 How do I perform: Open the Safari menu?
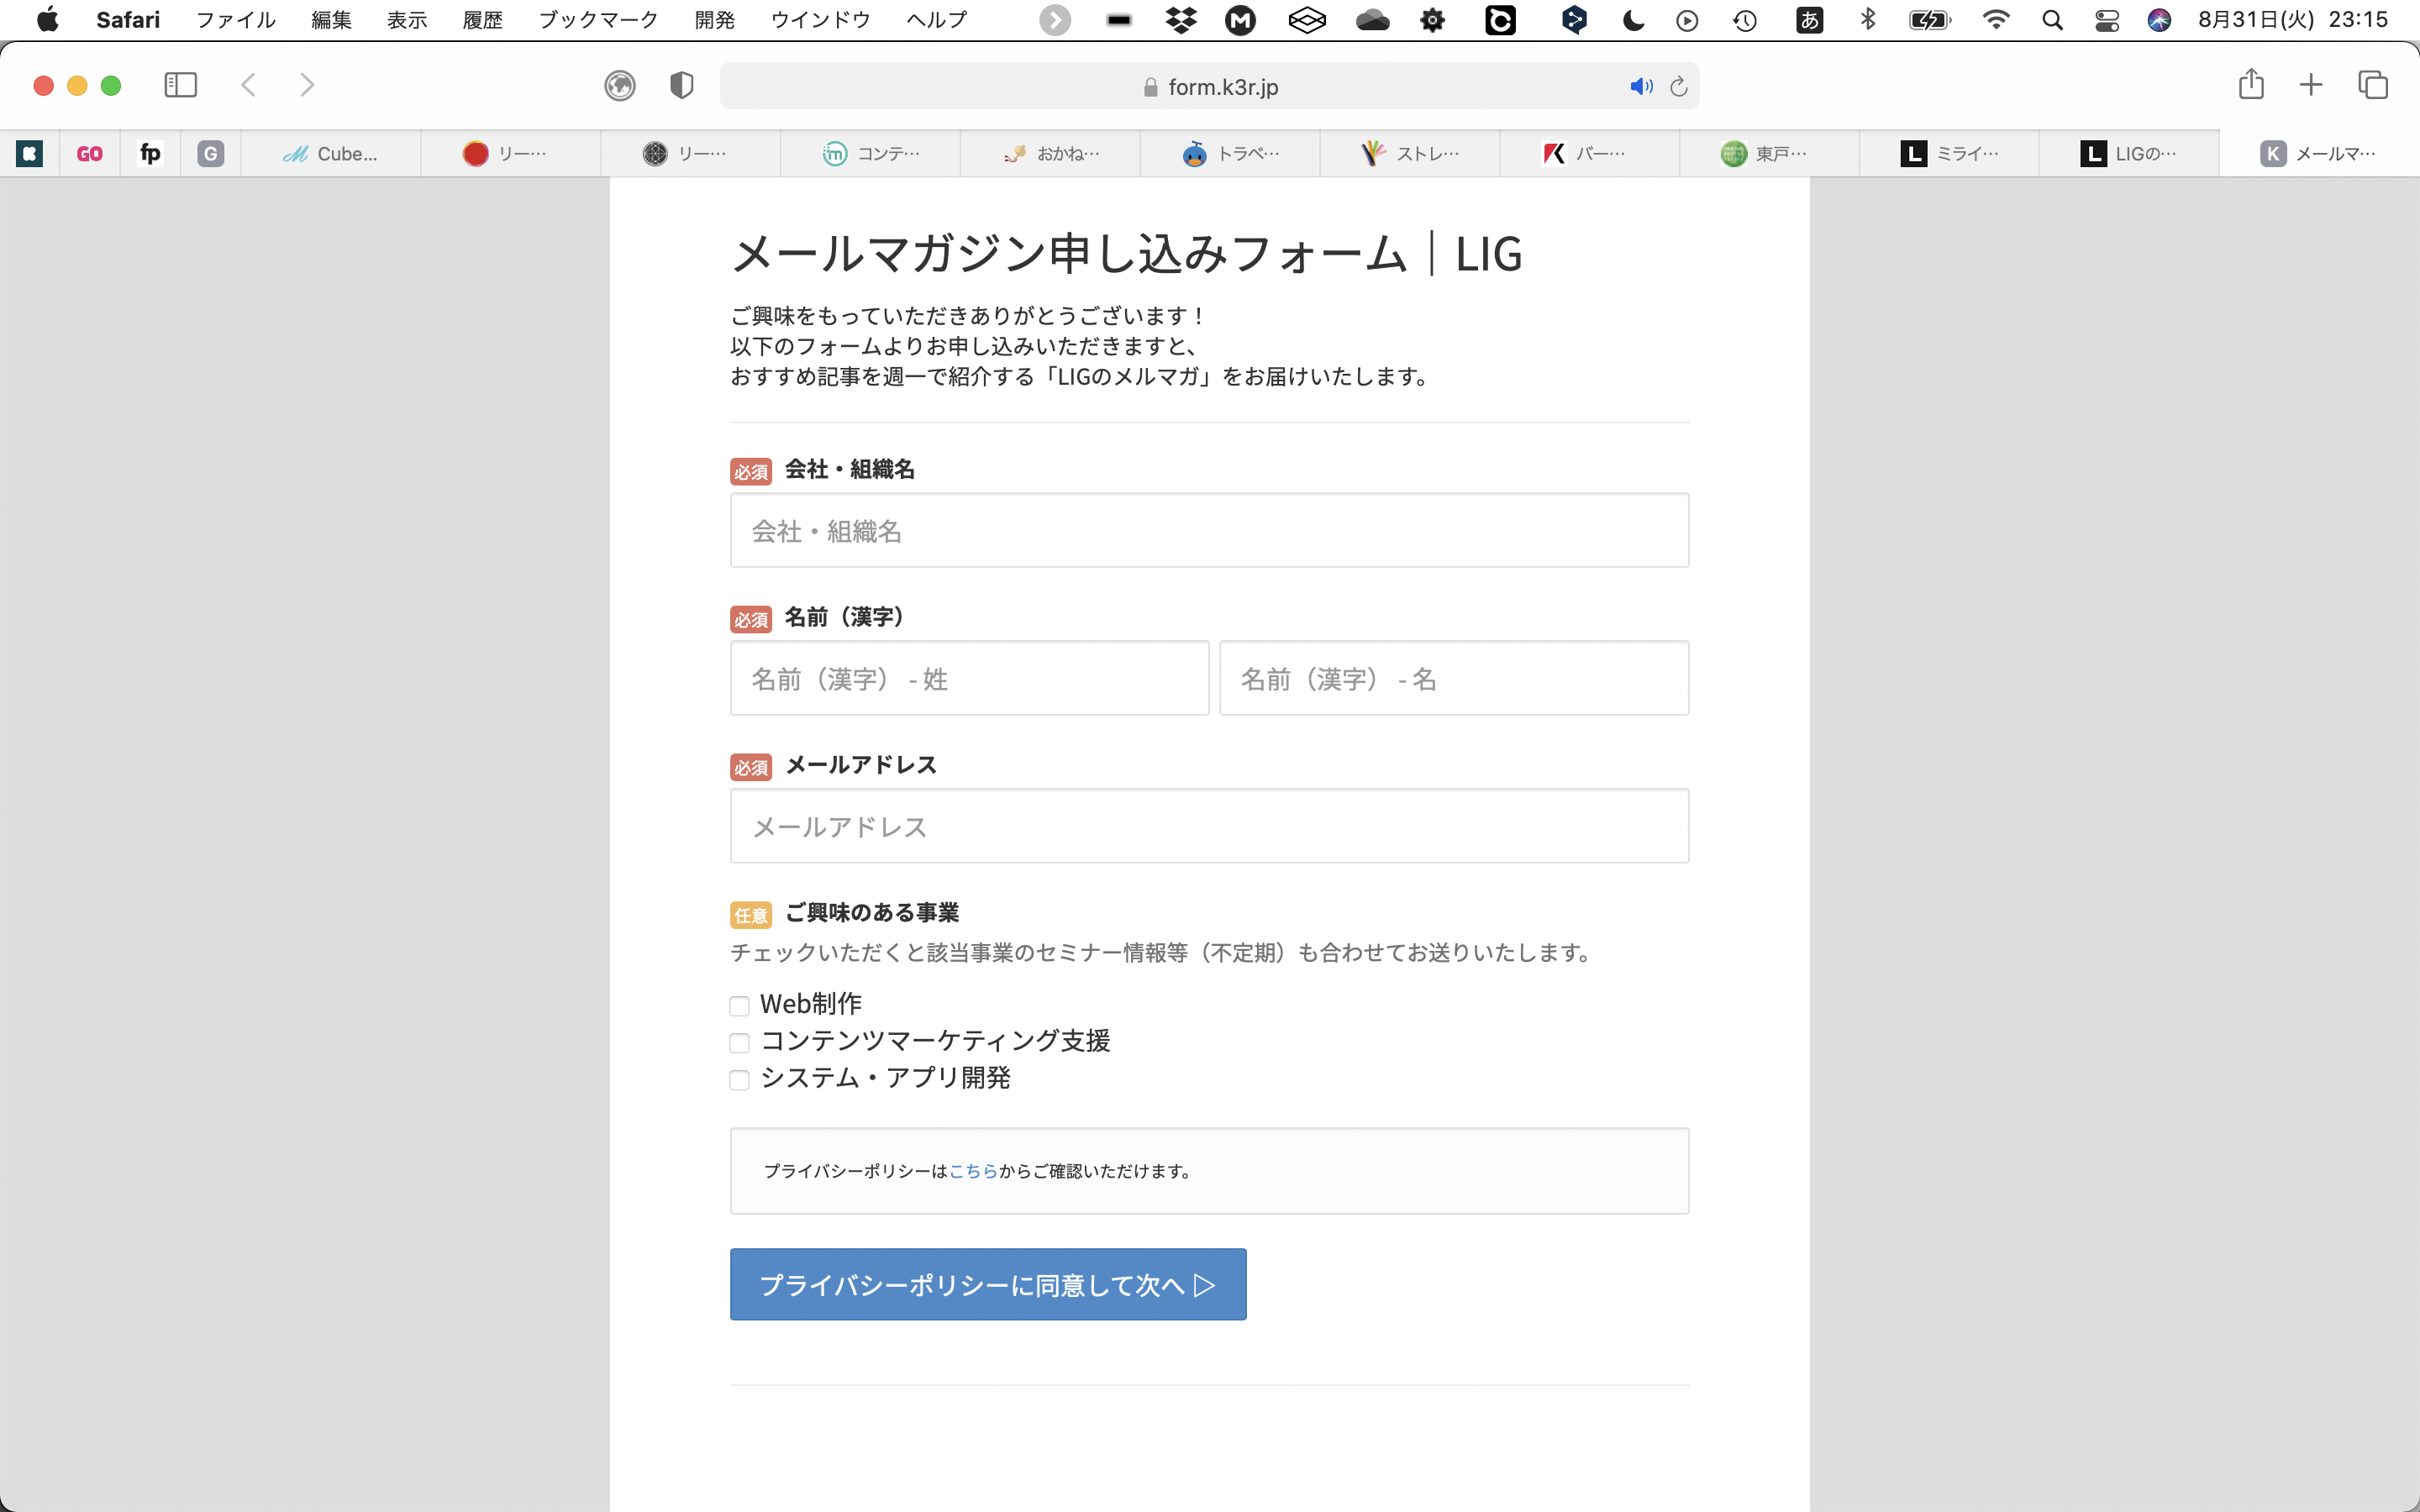point(128,20)
